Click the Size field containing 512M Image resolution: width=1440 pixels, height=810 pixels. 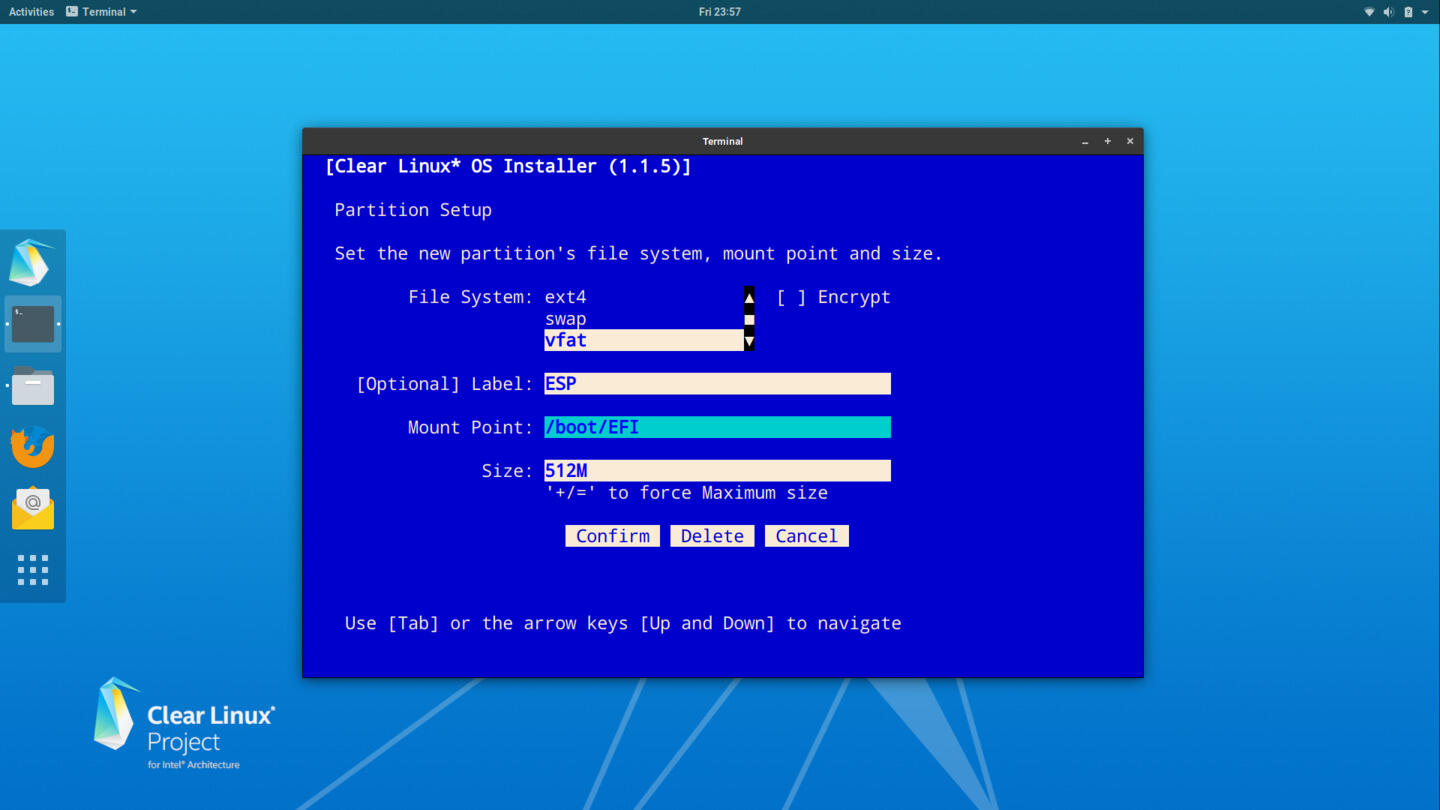click(717, 471)
